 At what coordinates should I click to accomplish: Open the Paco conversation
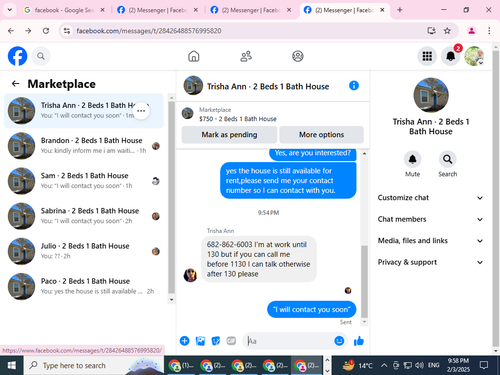point(84,286)
